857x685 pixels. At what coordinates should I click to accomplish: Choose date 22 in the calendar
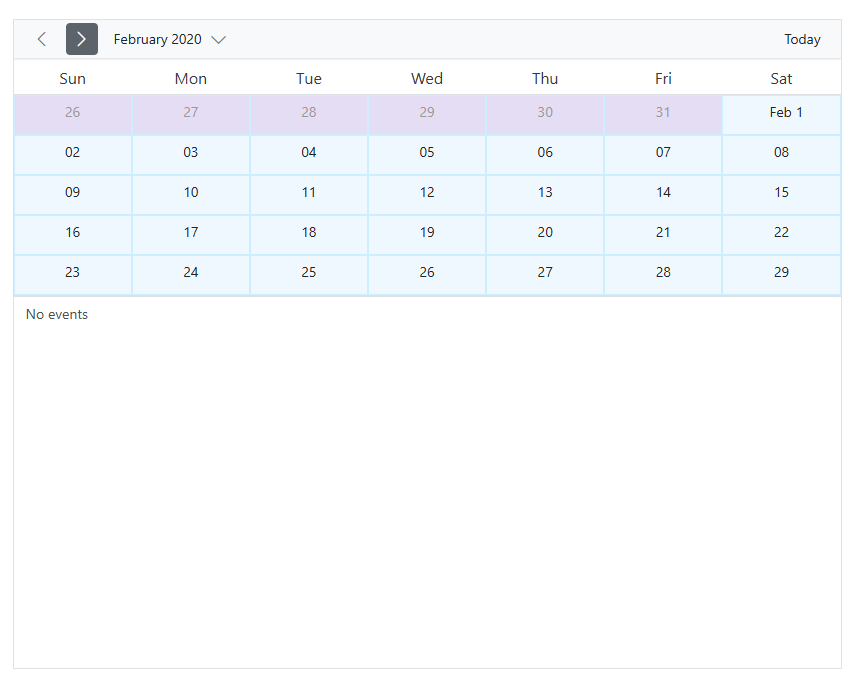tap(782, 235)
